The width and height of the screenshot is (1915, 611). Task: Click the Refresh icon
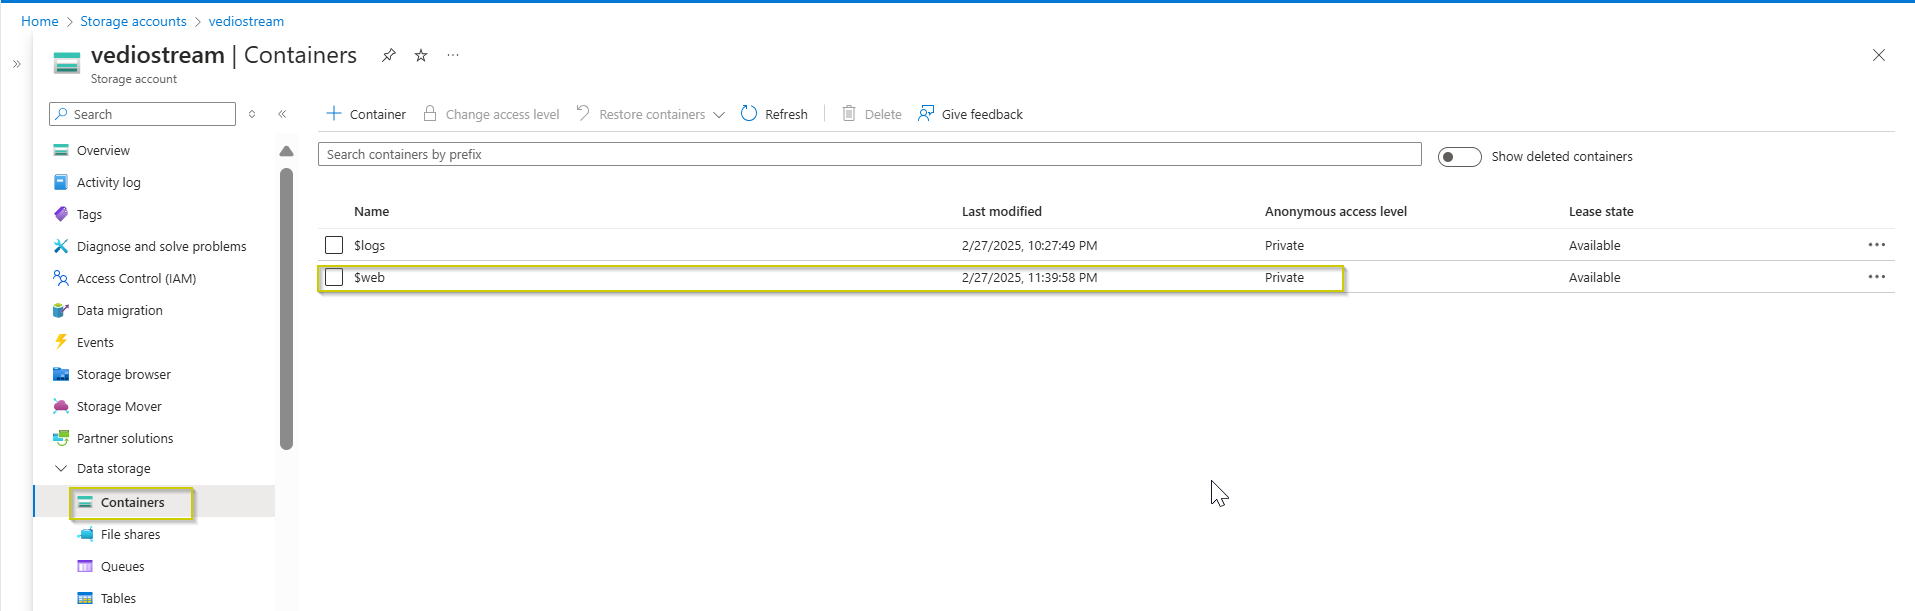[x=749, y=113]
